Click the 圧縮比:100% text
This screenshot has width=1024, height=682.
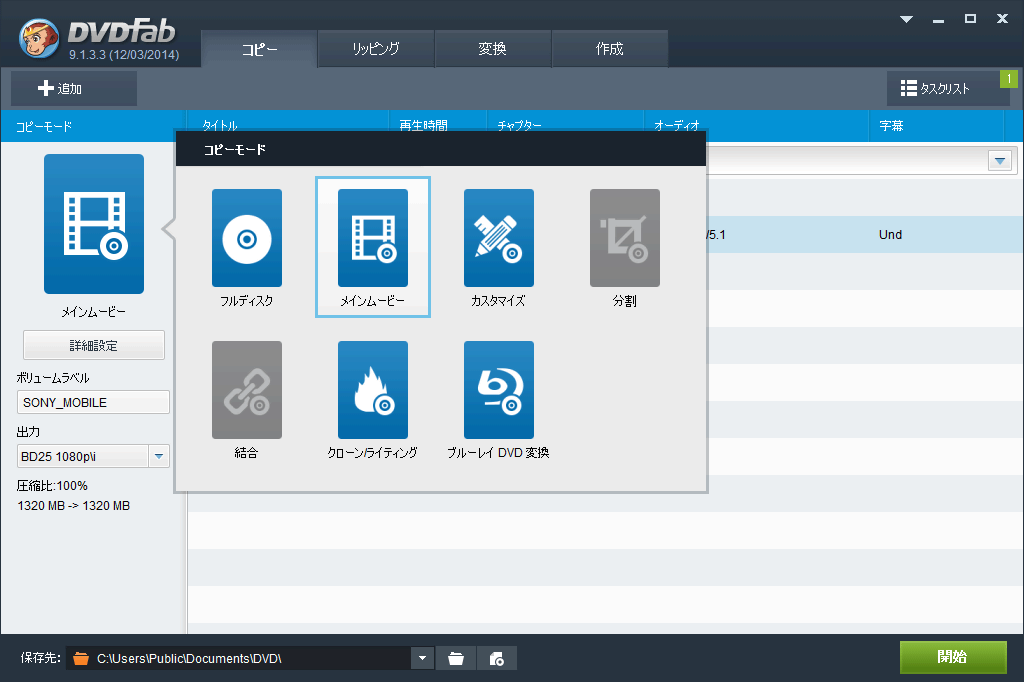(52, 486)
